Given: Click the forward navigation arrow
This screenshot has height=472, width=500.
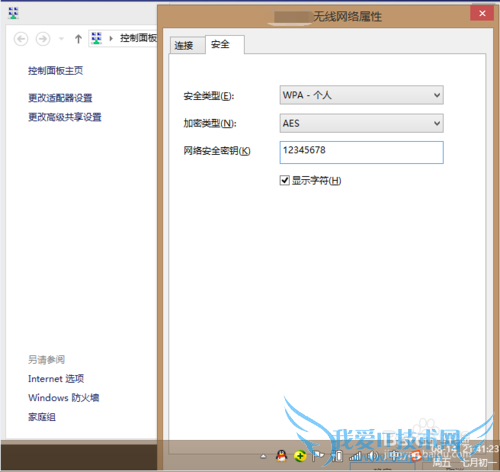Looking at the screenshot, I should (x=43, y=39).
